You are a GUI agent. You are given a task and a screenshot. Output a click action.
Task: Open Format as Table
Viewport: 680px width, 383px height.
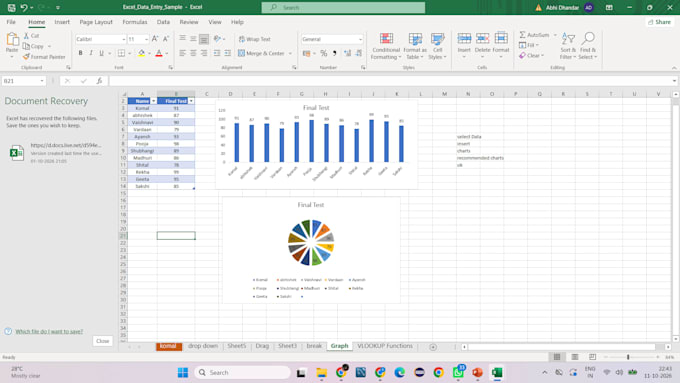pos(415,46)
